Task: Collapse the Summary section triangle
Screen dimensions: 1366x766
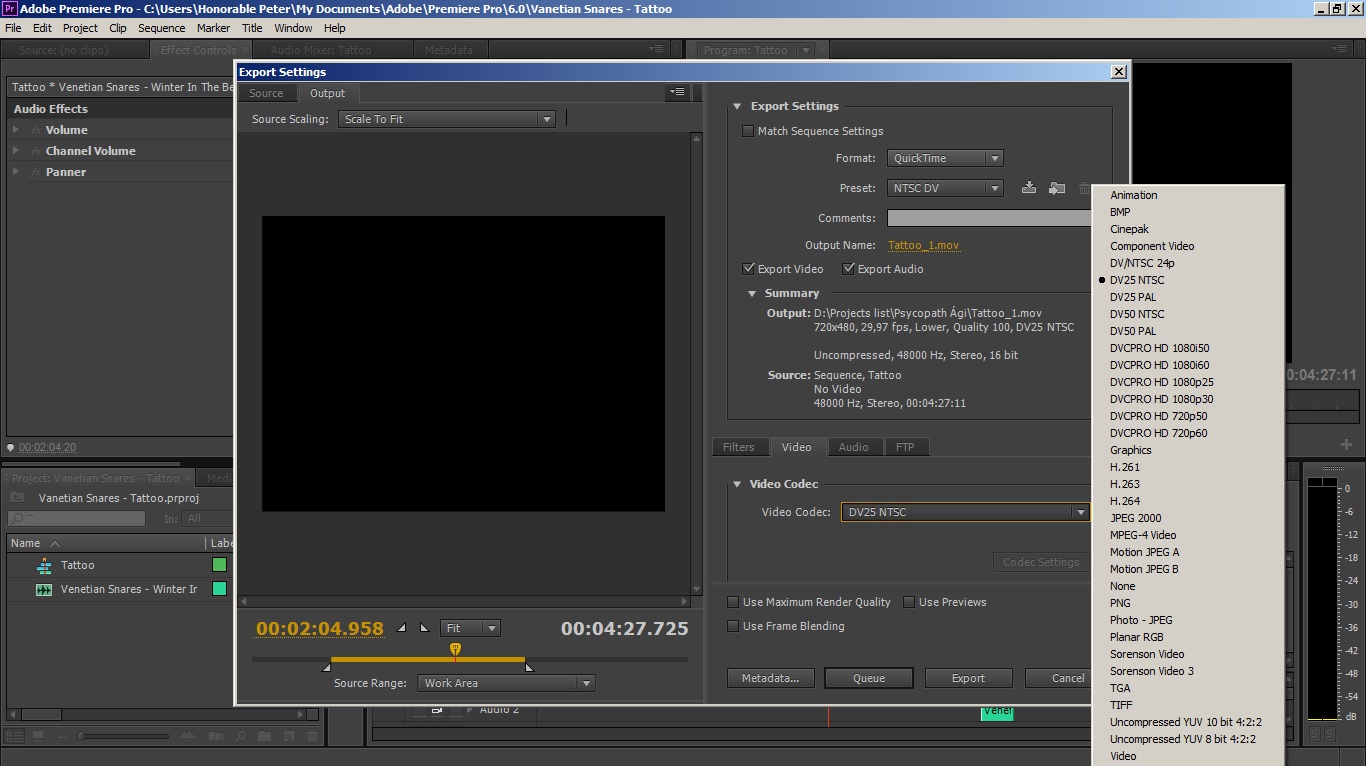Action: point(753,294)
